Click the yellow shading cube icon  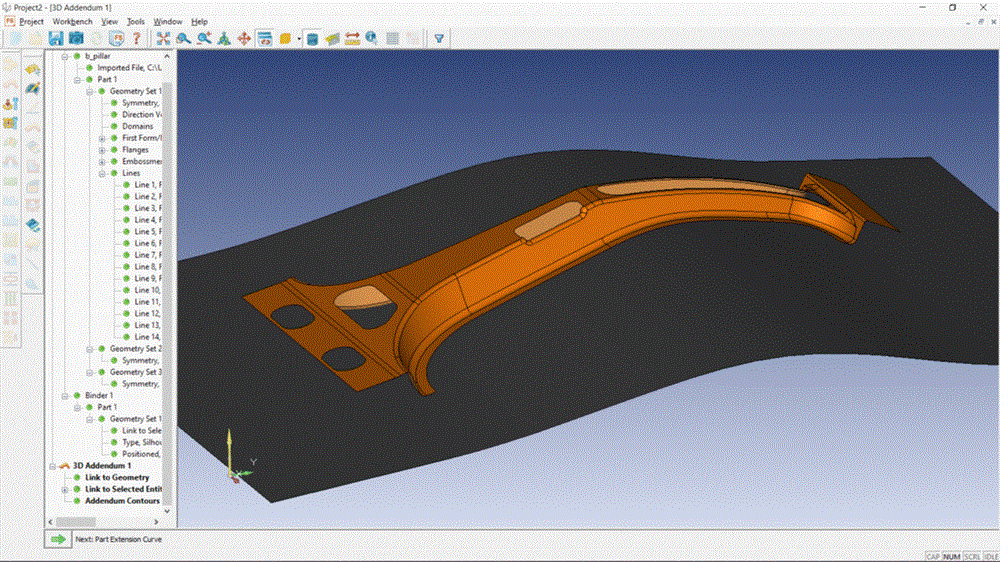point(285,38)
